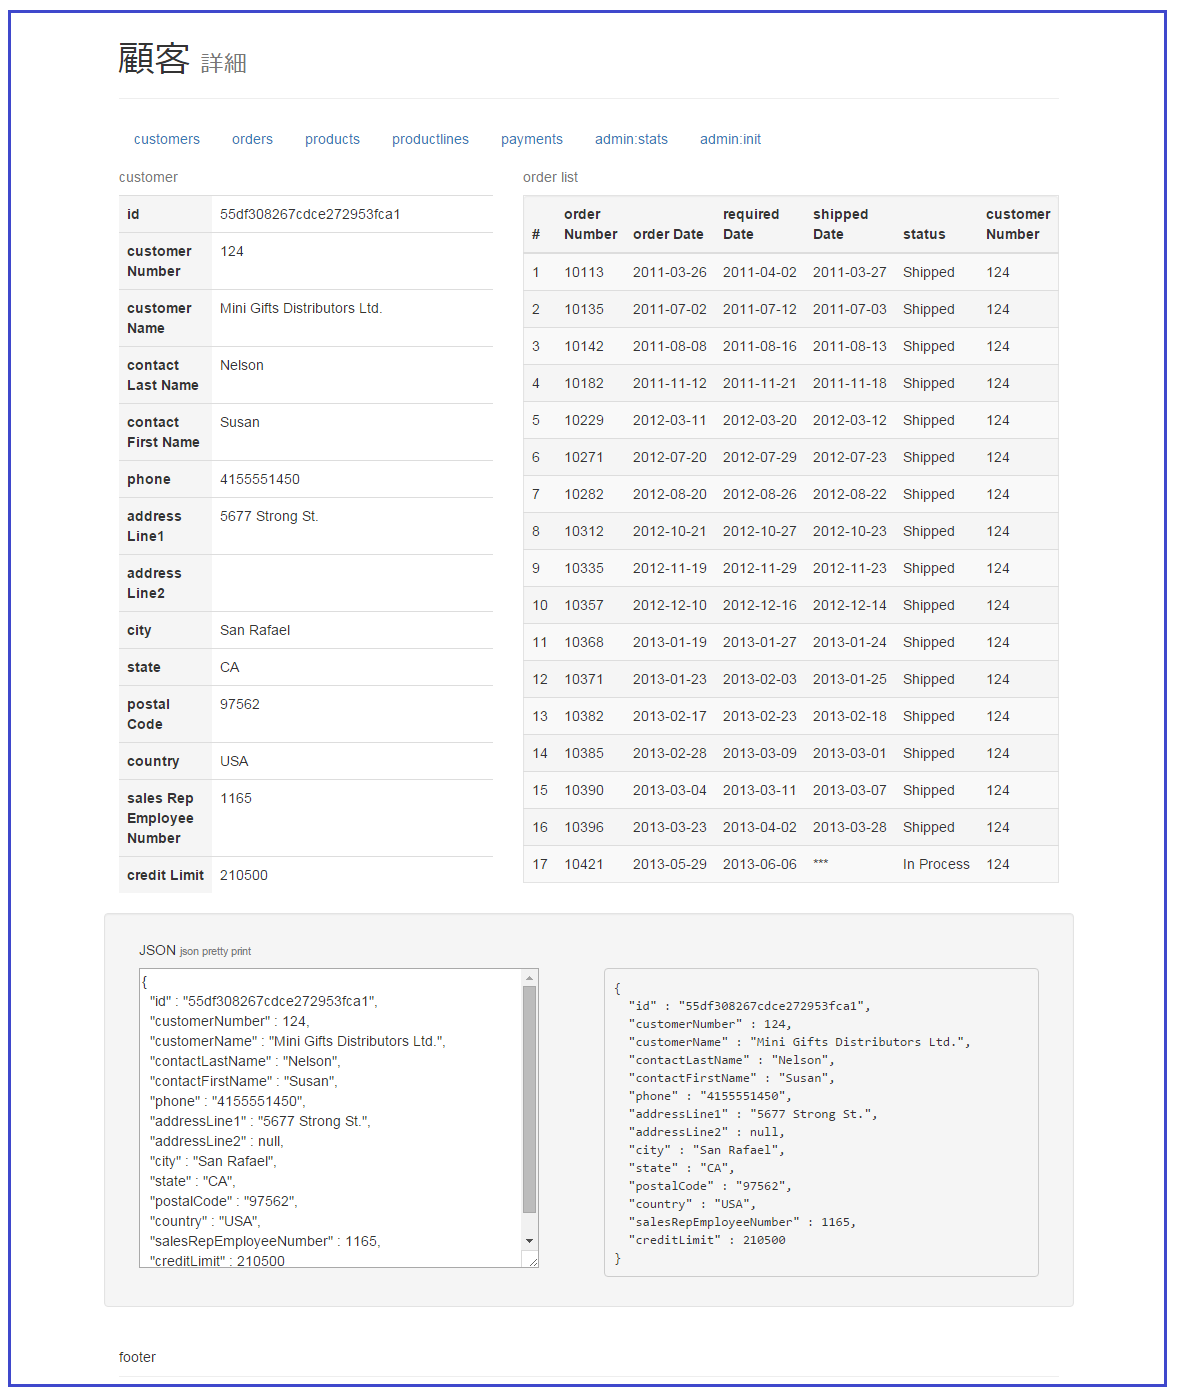Select order number 10113 in the order list

tap(584, 271)
